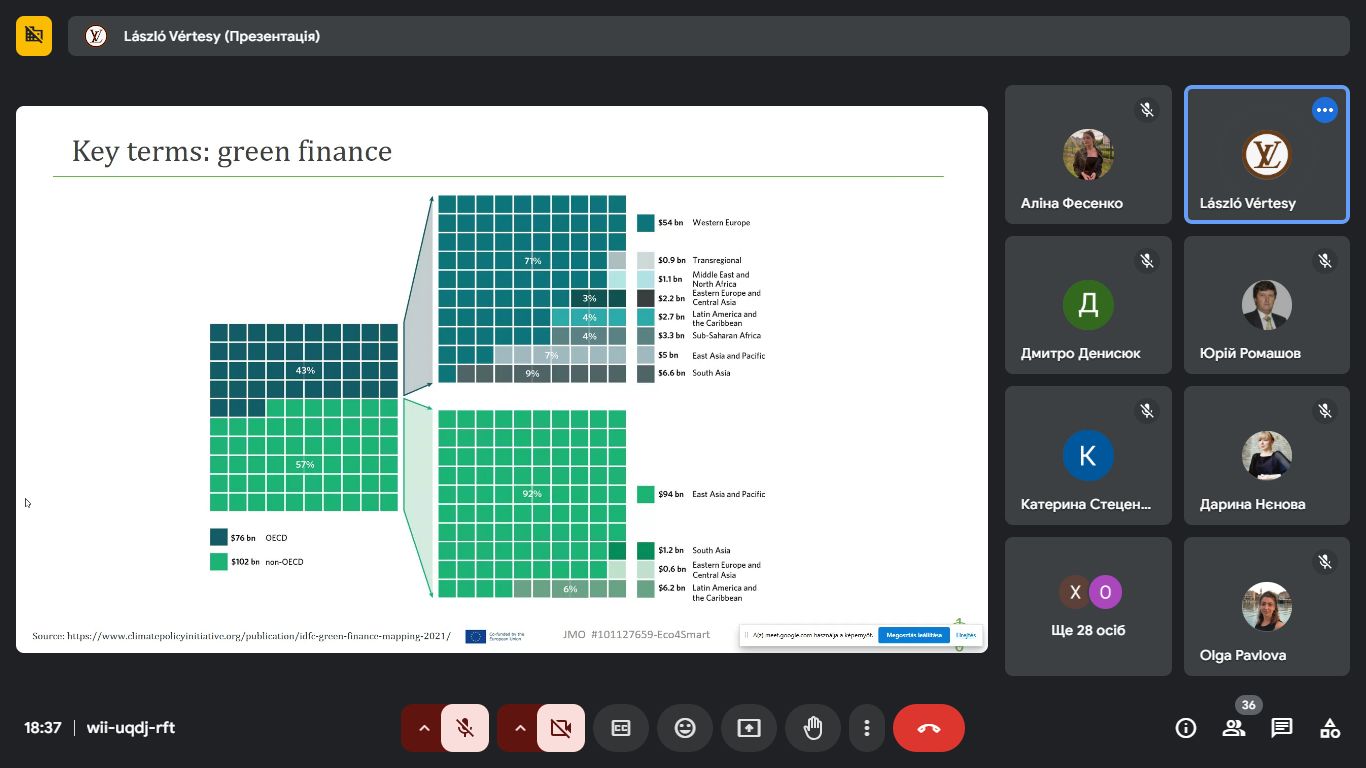Image resolution: width=1366 pixels, height=768 pixels.
Task: Show the participants list with 36 badge
Action: coord(1234,728)
